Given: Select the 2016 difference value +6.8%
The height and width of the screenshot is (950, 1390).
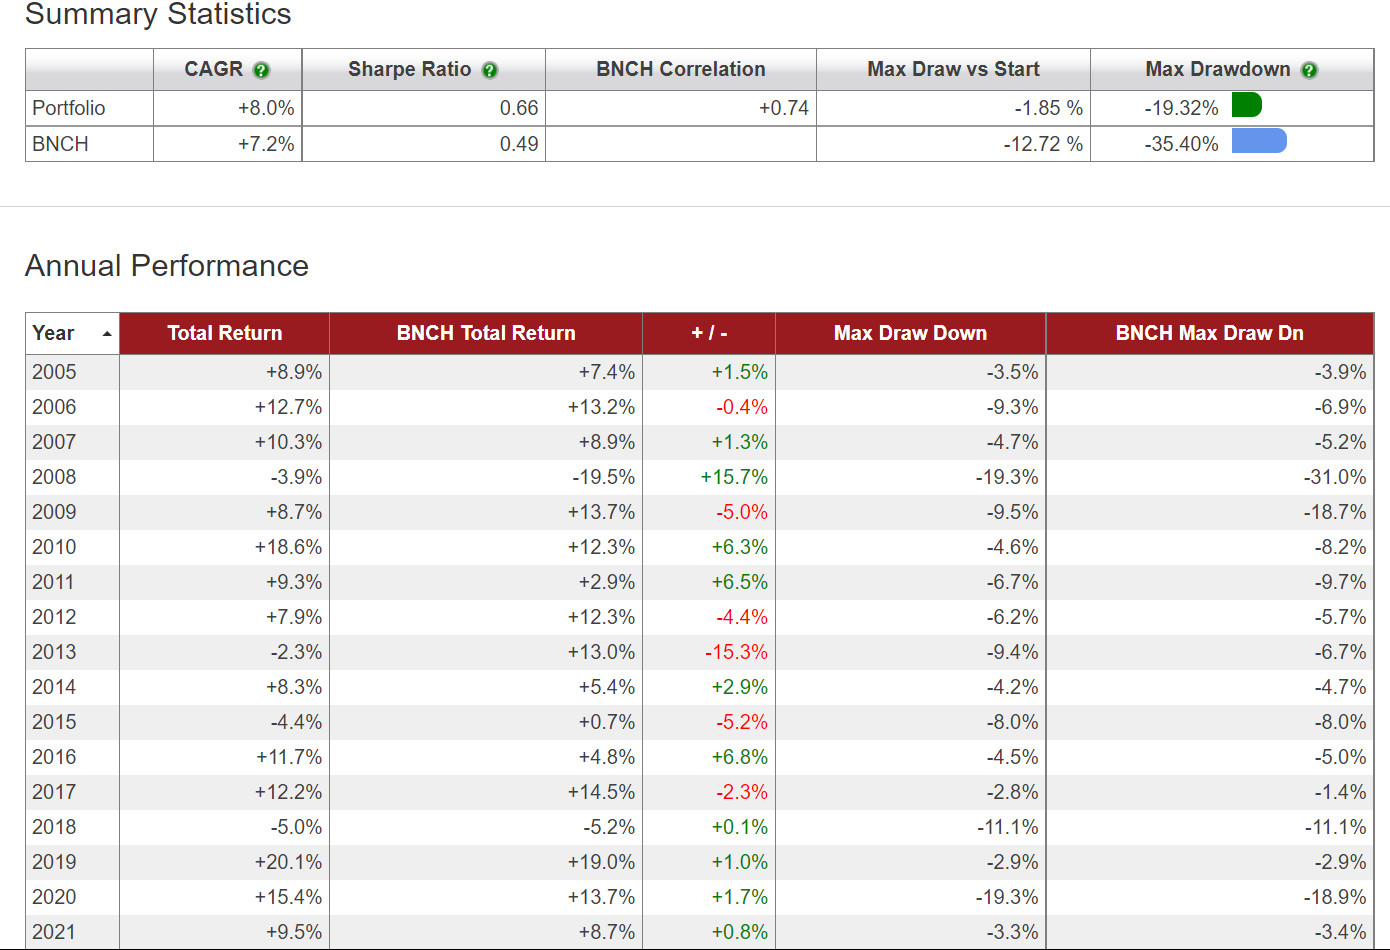Looking at the screenshot, I should (740, 757).
